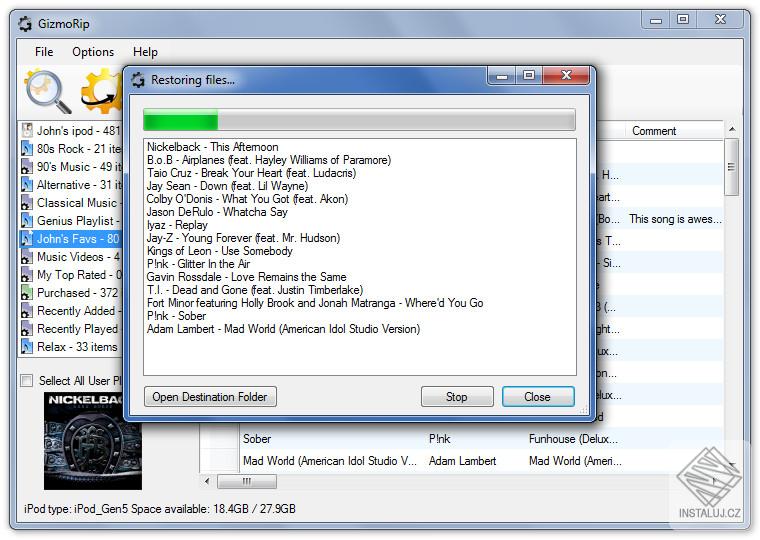This screenshot has width=760, height=540.
Task: Click the horizontal scrollbar thumb under track table
Action: [x=247, y=481]
